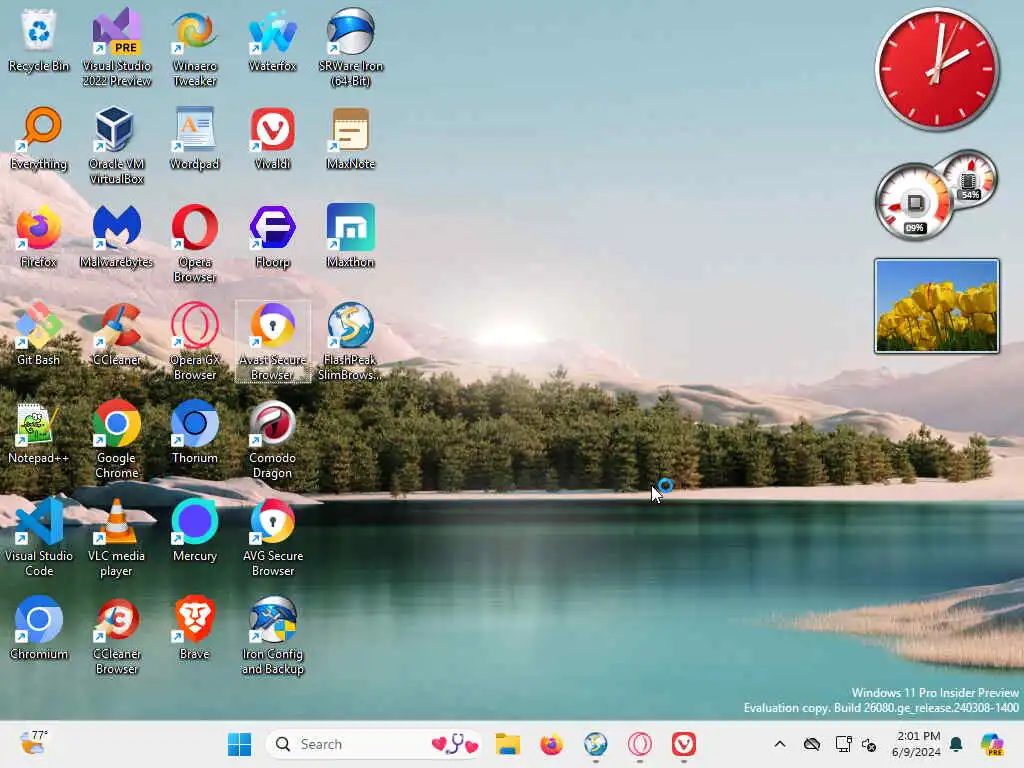Select the CCleaner desktop icon
Image resolution: width=1024 pixels, height=768 pixels.
coord(116,334)
